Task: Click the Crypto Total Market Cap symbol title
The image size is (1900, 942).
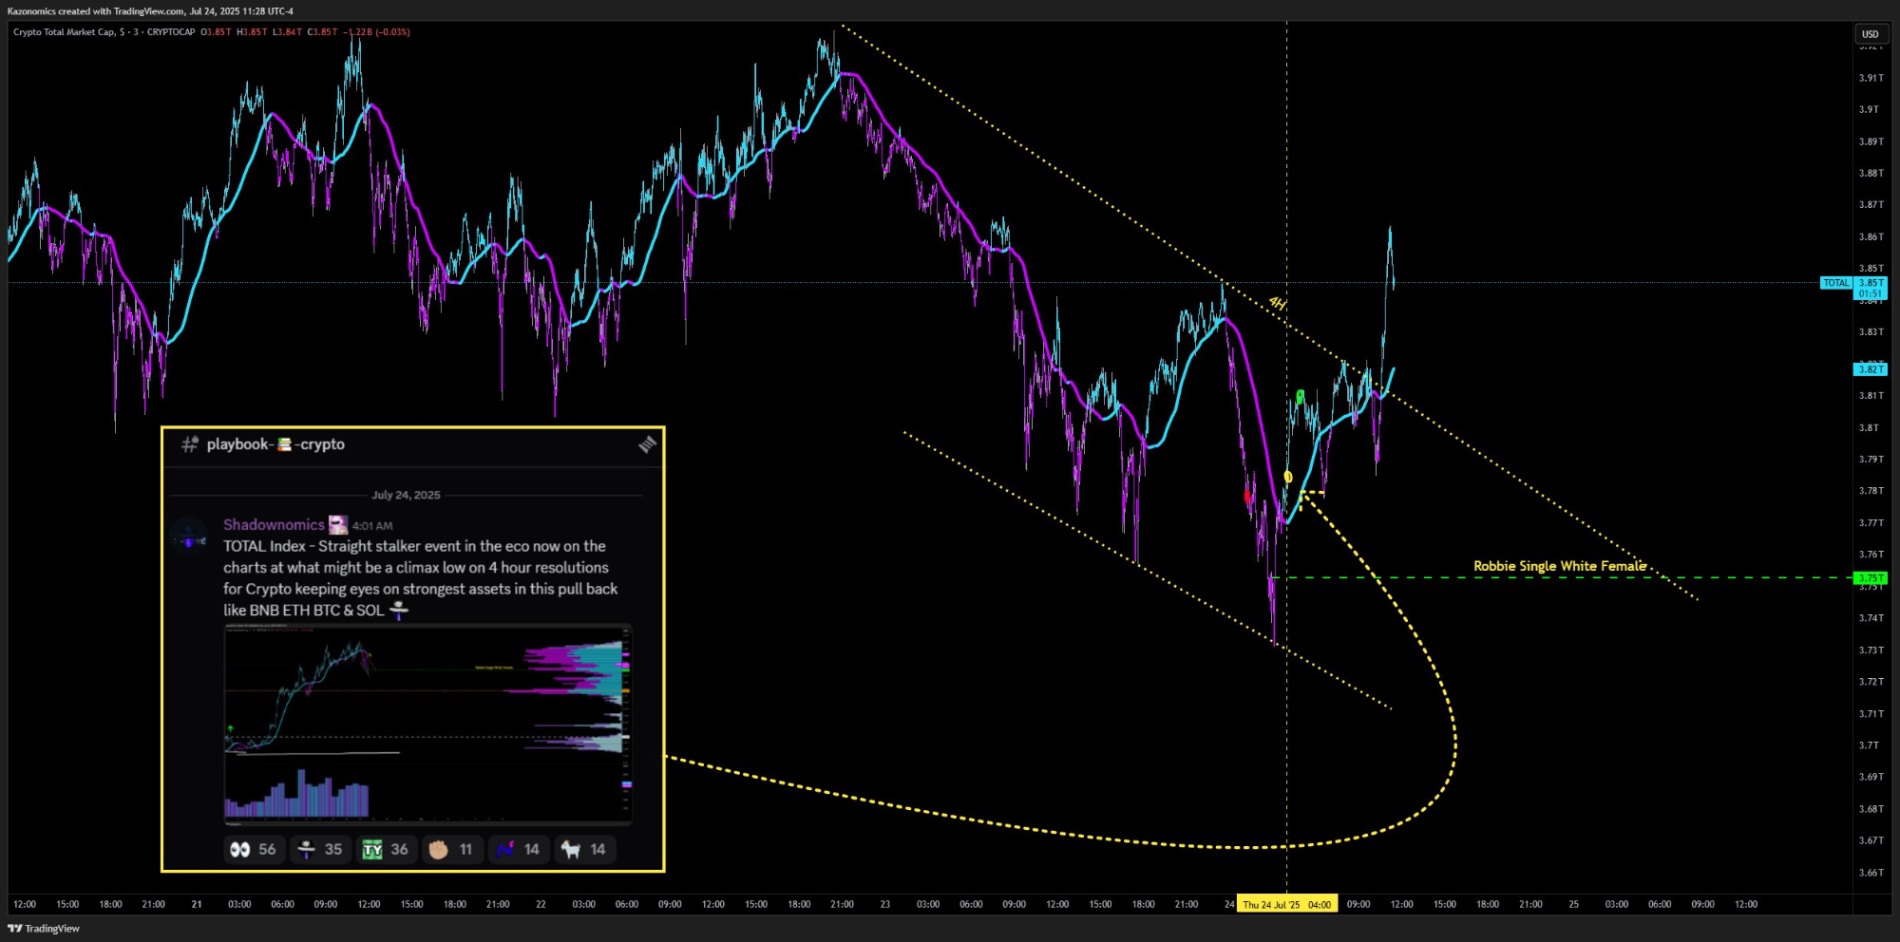Action: (x=104, y=32)
